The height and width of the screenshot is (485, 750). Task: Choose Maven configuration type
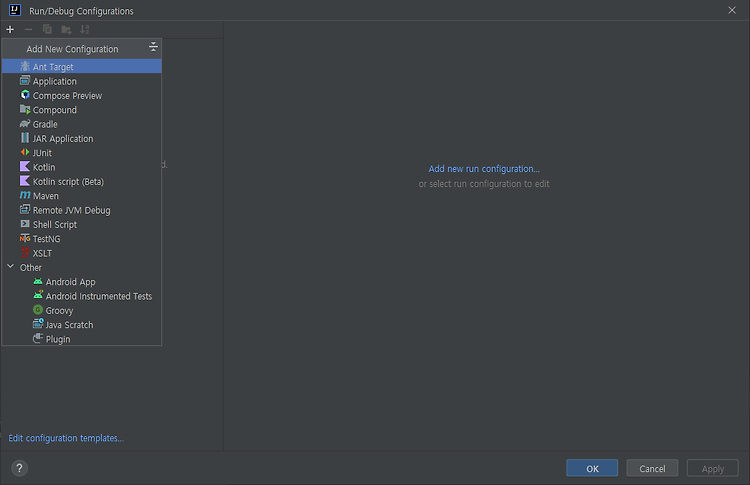pyautogui.click(x=82, y=196)
